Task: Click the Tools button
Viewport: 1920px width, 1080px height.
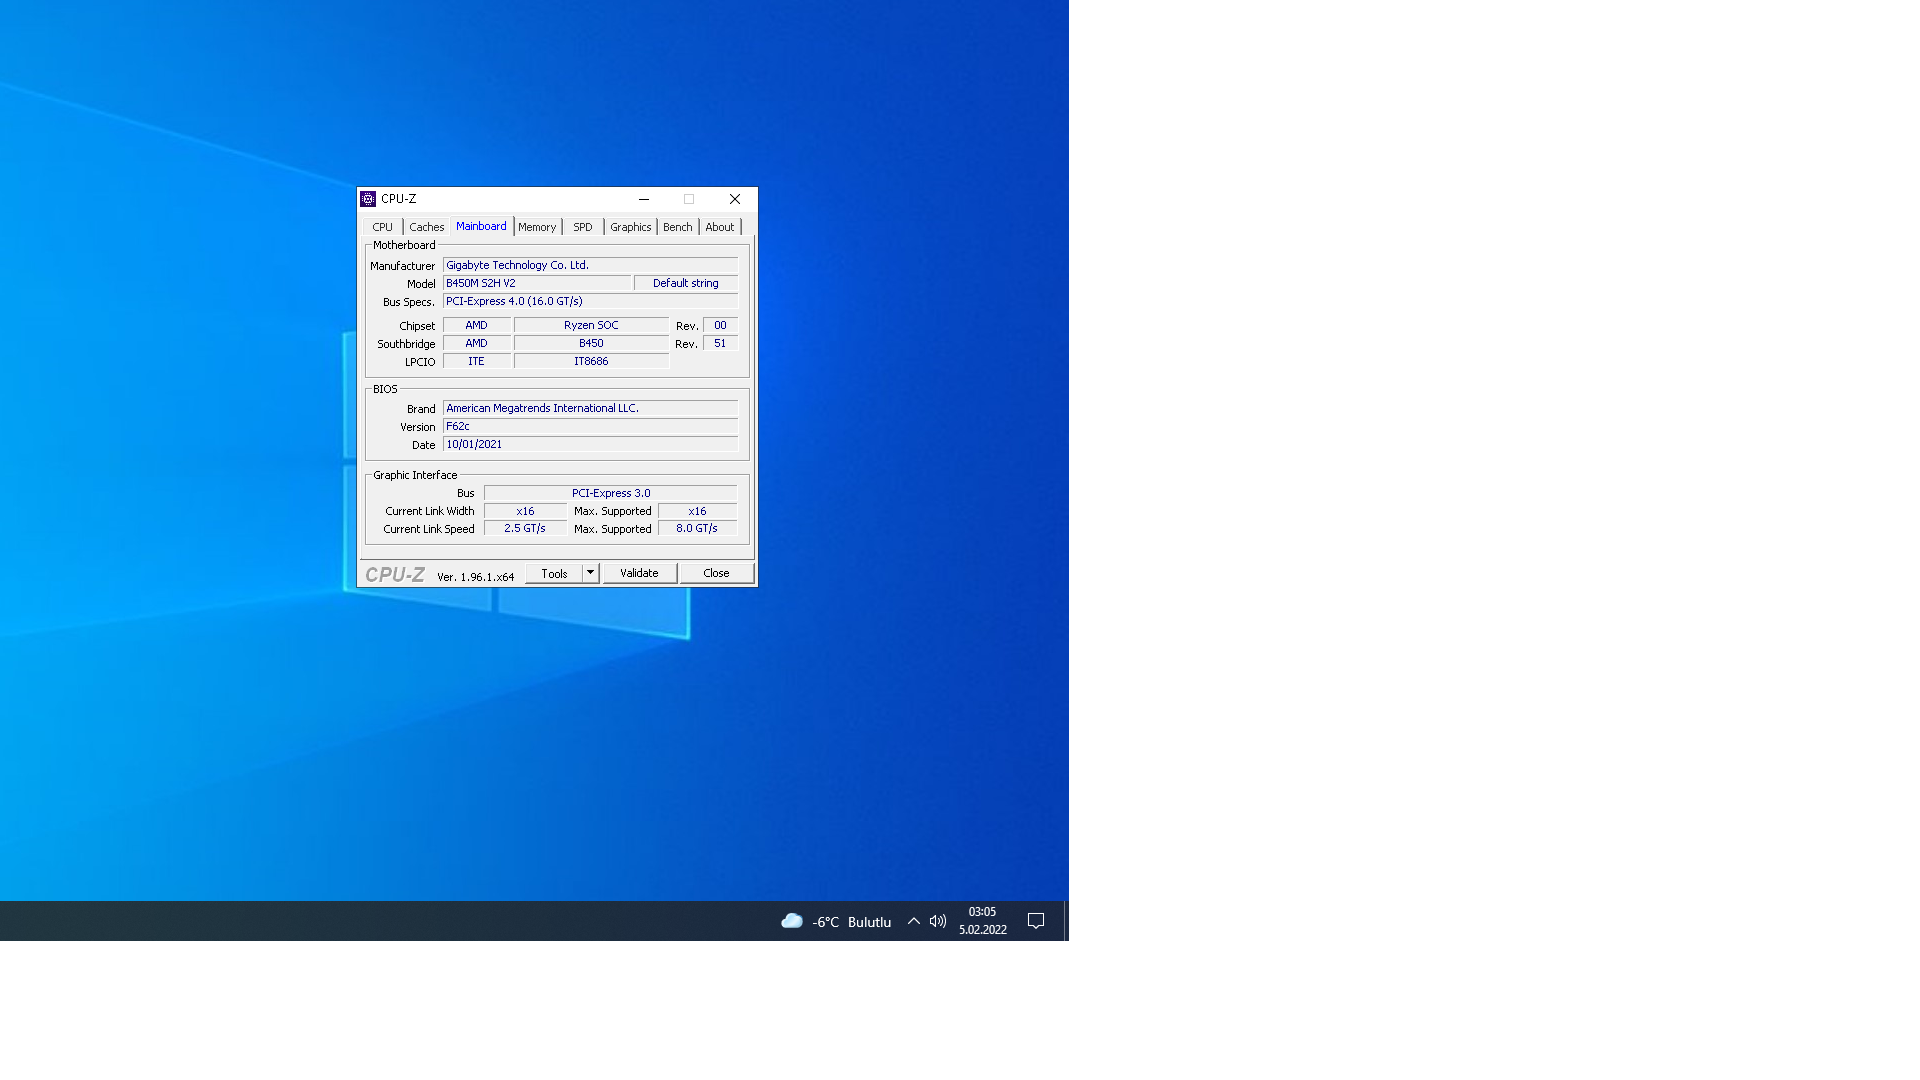Action: pos(554,573)
